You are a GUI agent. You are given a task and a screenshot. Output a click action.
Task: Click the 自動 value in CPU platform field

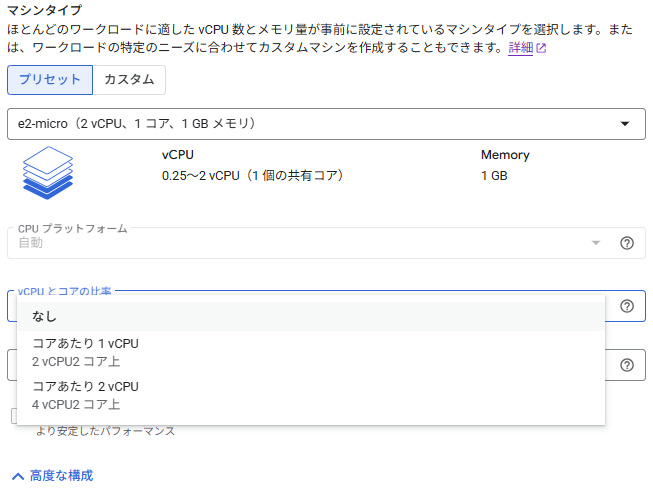pos(31,243)
